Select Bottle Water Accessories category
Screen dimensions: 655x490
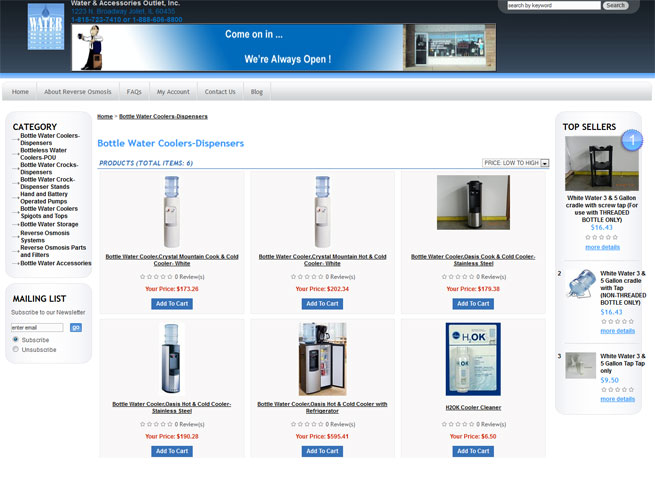[x=56, y=263]
